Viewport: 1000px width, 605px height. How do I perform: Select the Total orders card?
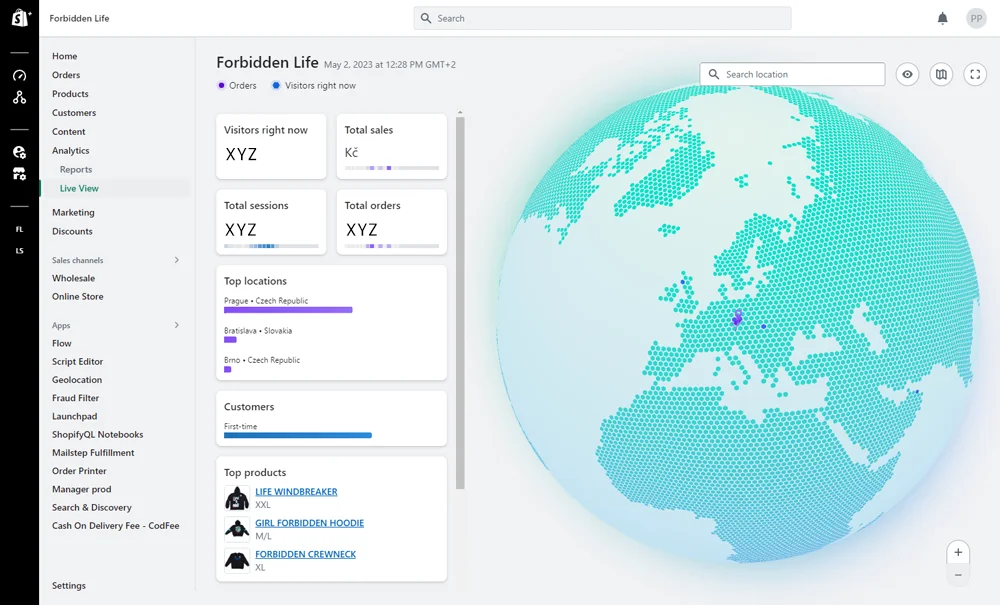tap(392, 222)
